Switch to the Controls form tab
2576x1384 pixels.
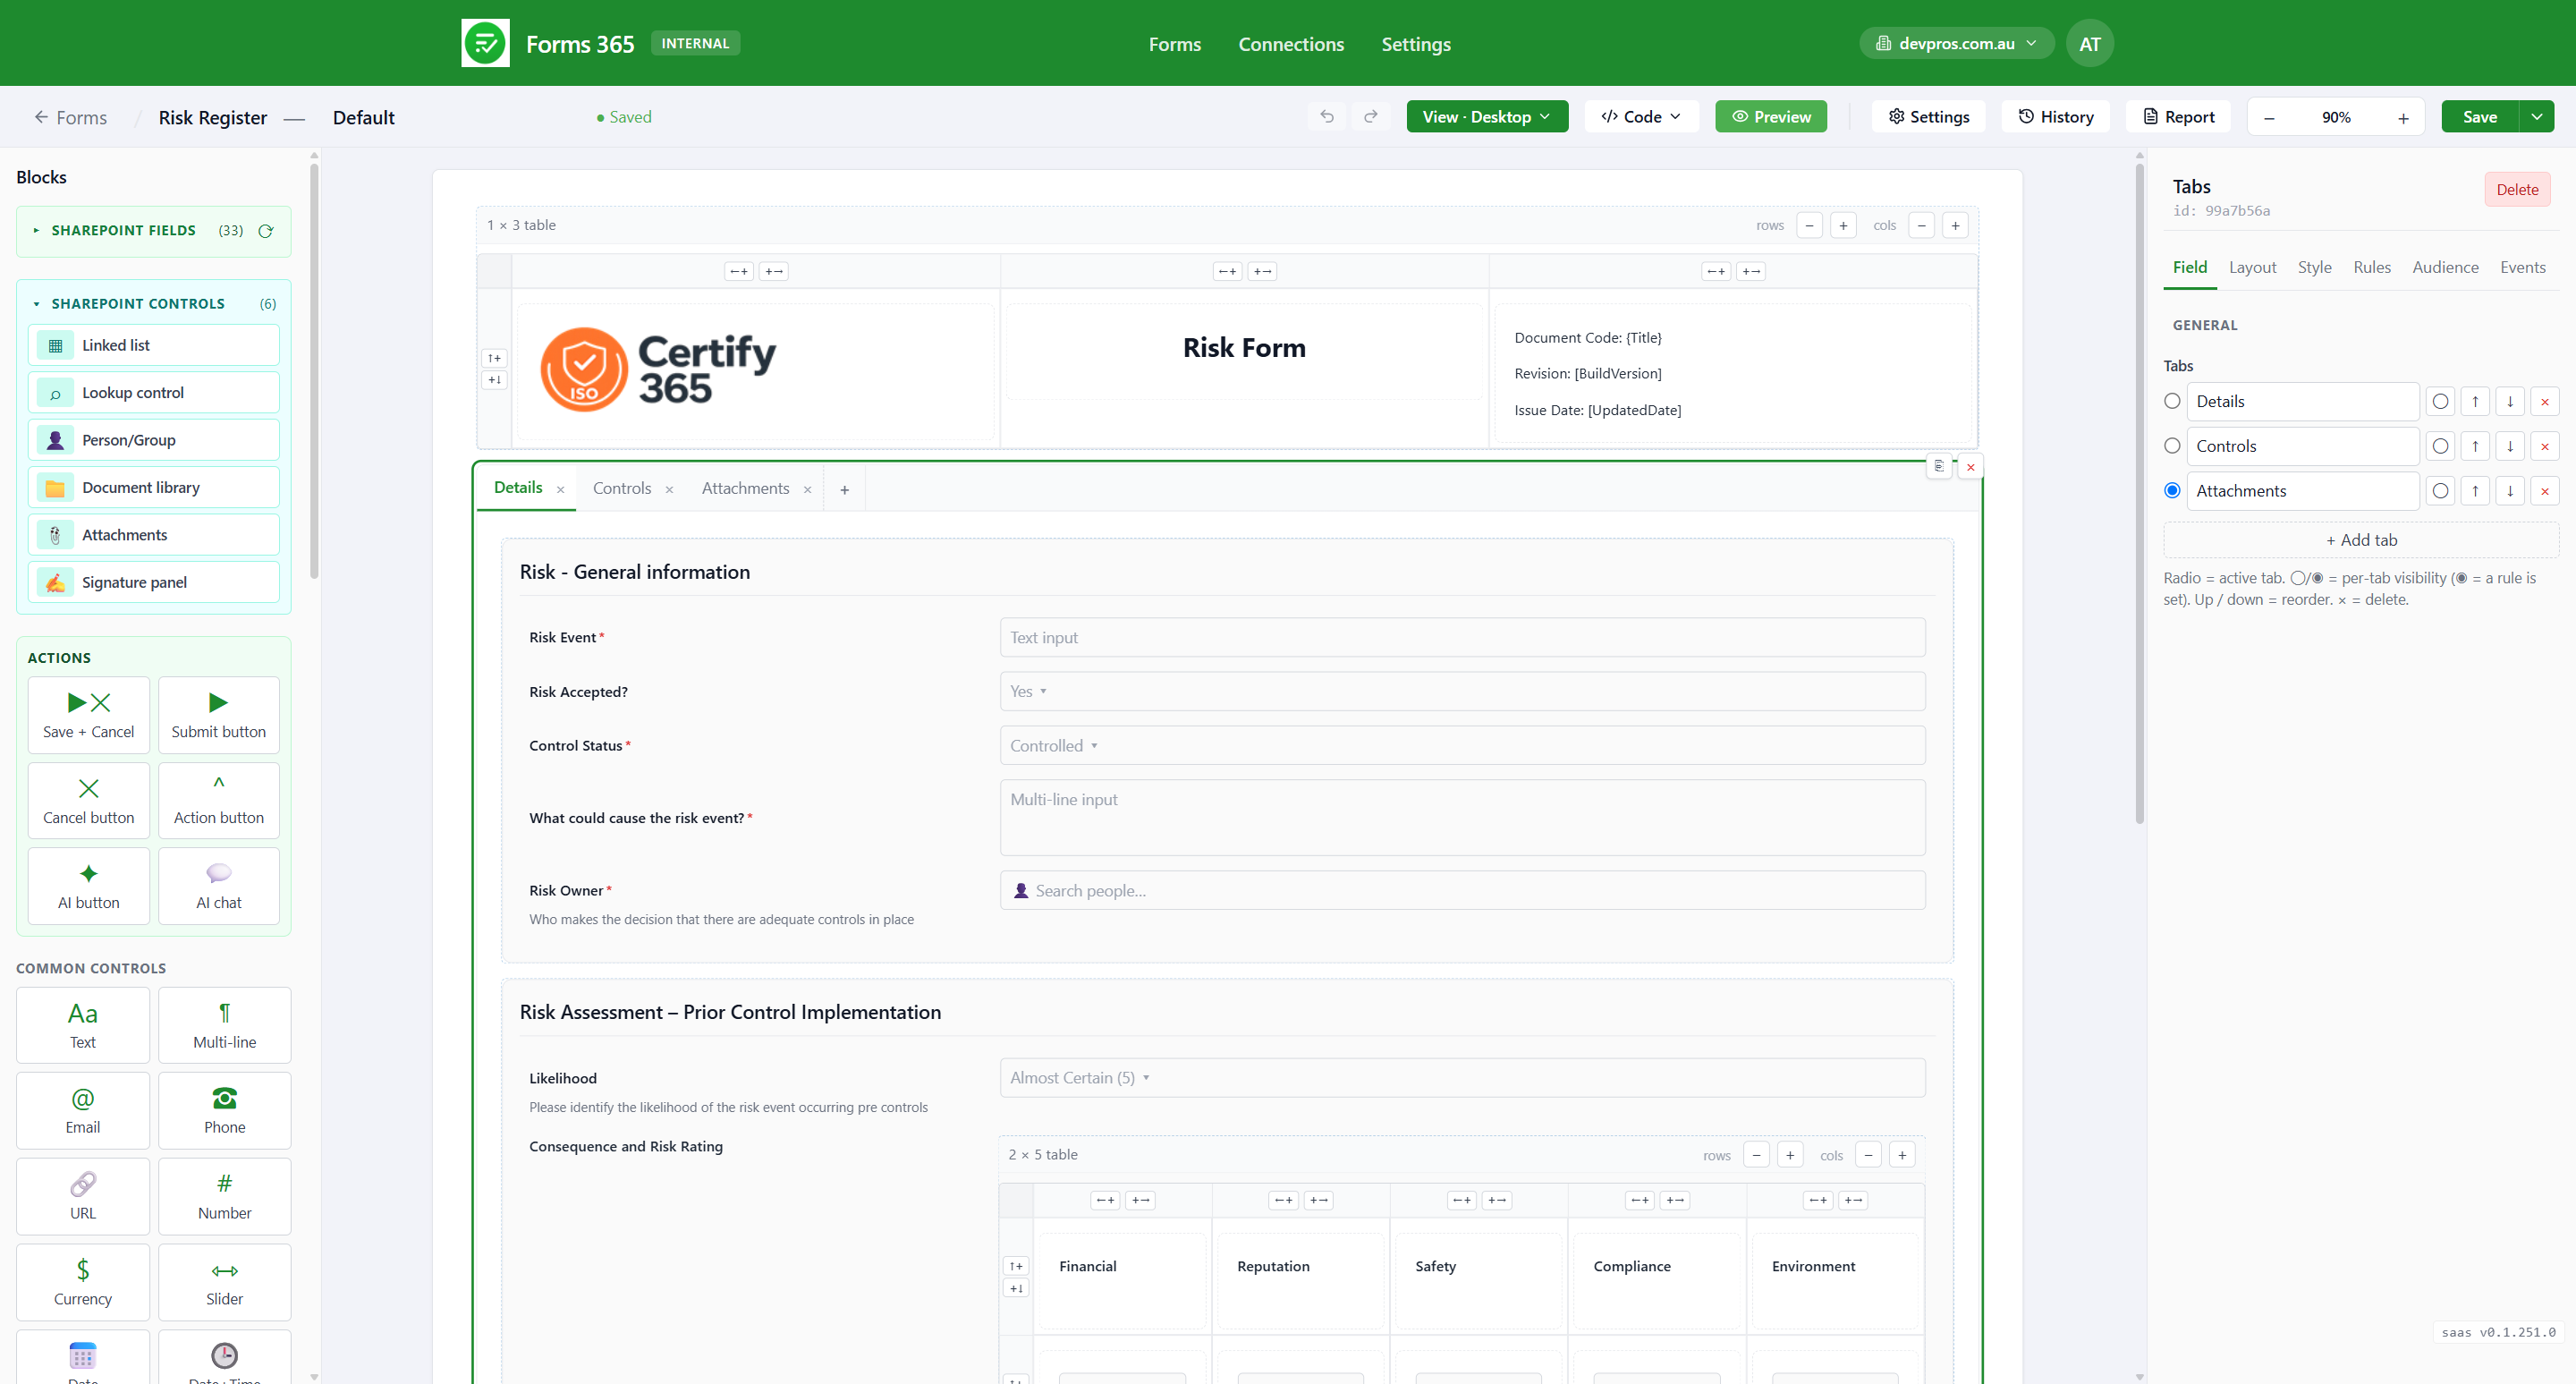[x=622, y=488]
